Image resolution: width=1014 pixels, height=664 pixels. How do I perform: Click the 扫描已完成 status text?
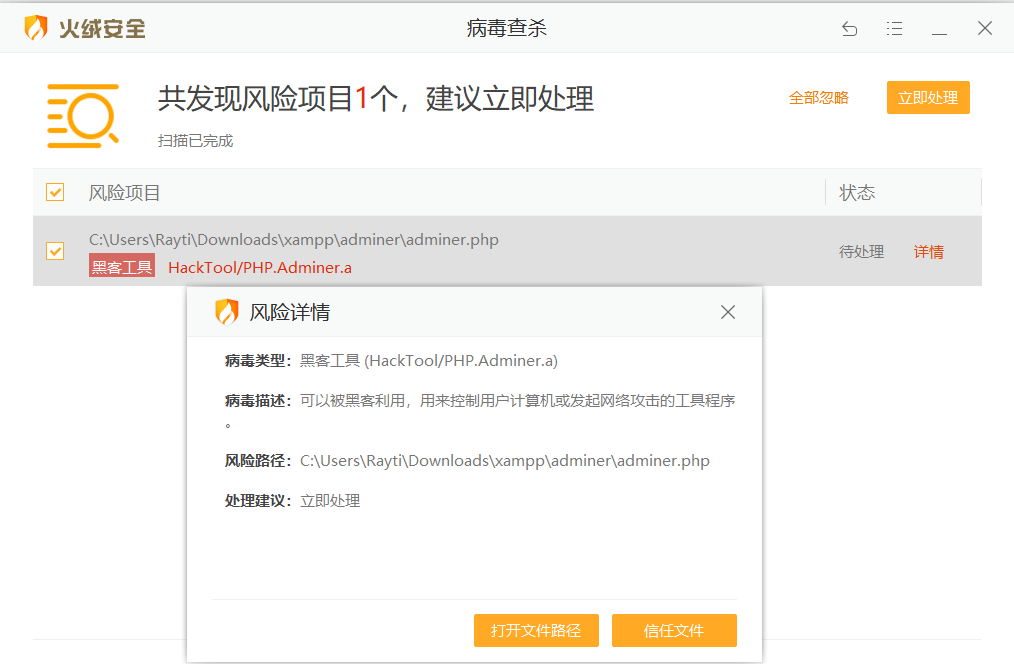tap(195, 141)
